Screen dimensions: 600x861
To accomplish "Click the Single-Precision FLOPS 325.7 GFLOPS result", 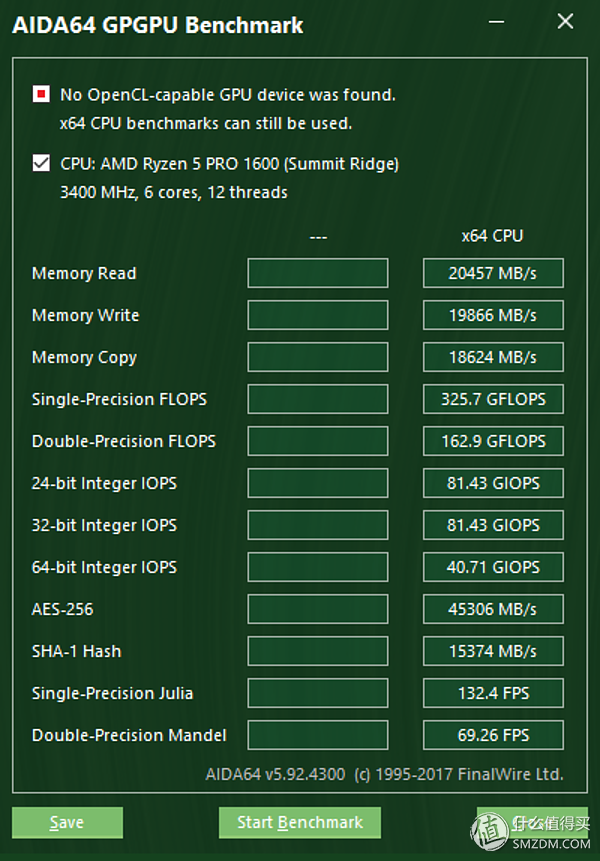I will point(493,399).
